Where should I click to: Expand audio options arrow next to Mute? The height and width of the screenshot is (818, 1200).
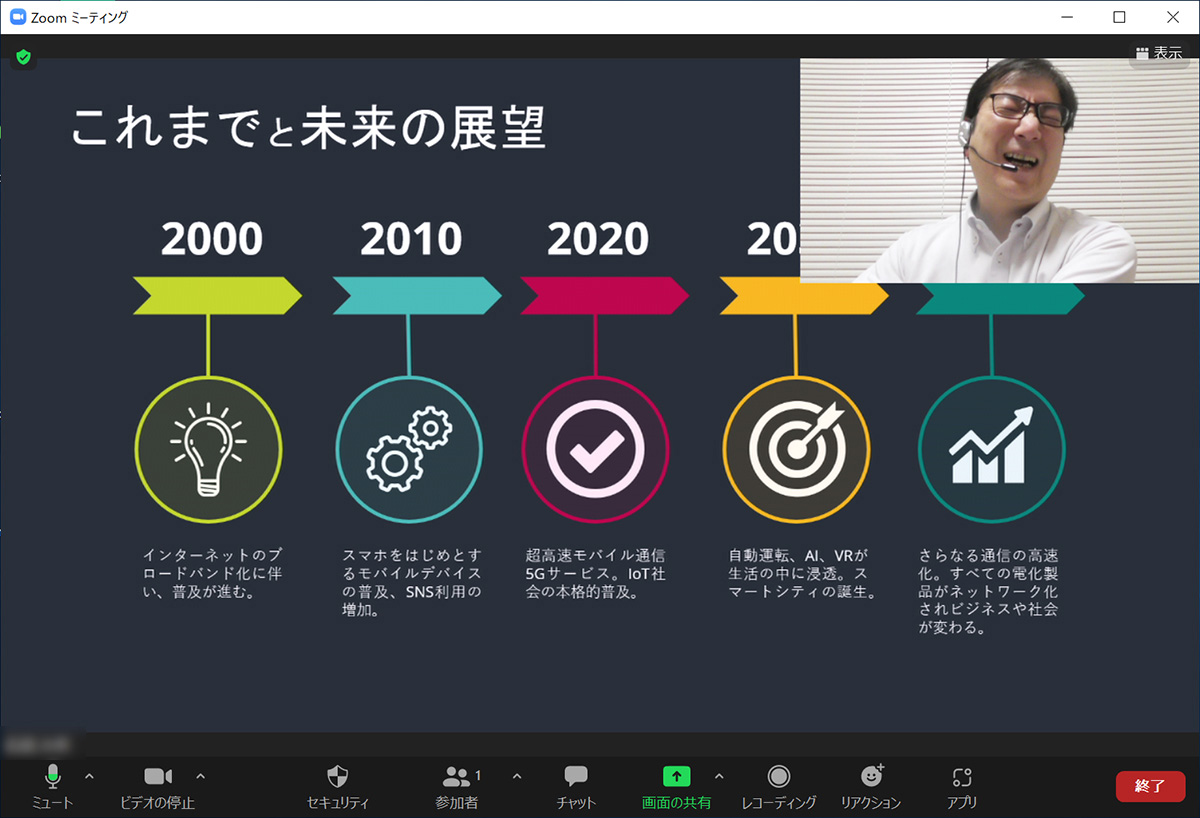click(89, 775)
